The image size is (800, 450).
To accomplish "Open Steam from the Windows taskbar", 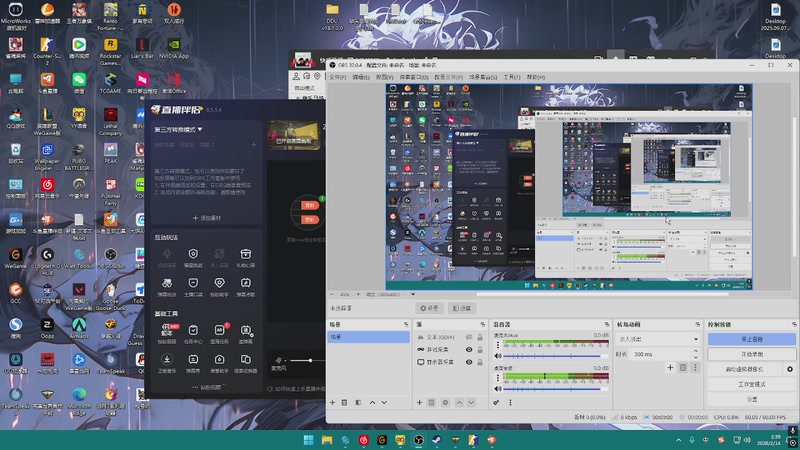I will pyautogui.click(x=437, y=440).
